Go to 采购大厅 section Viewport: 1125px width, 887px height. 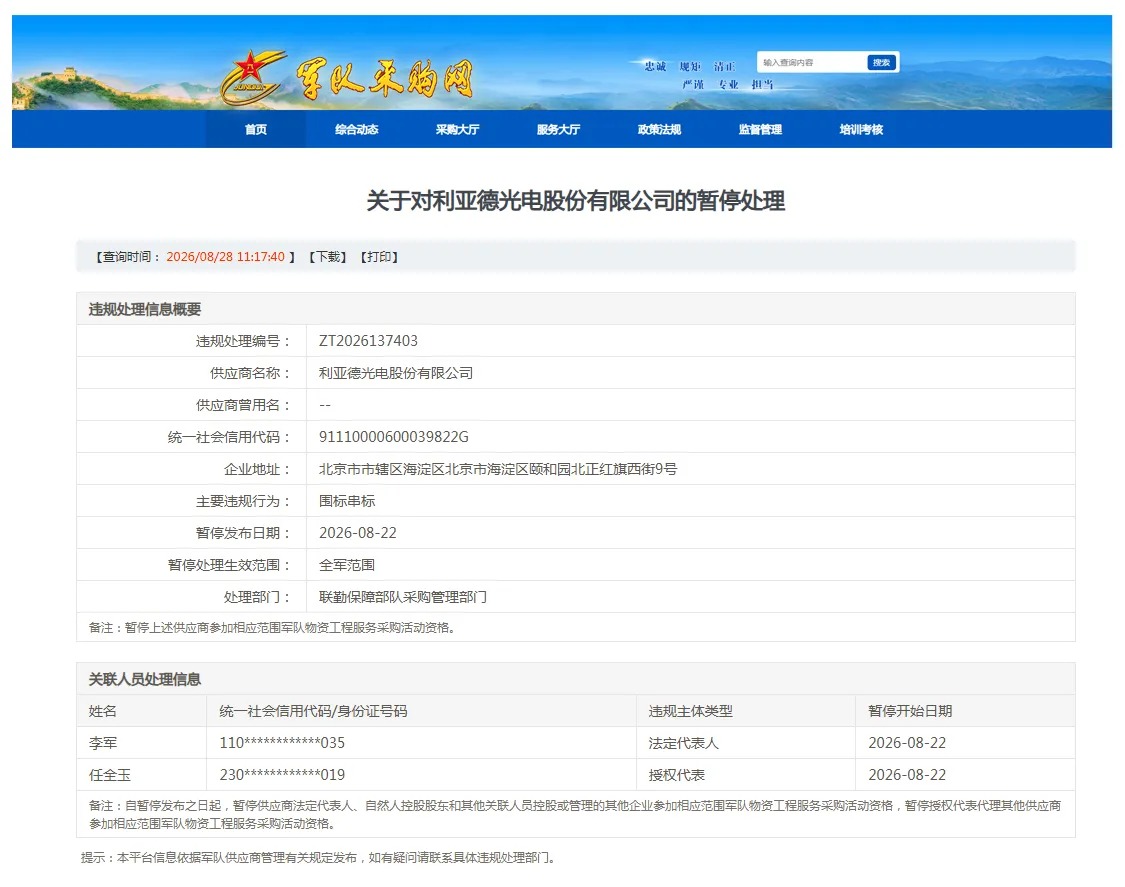tap(457, 129)
